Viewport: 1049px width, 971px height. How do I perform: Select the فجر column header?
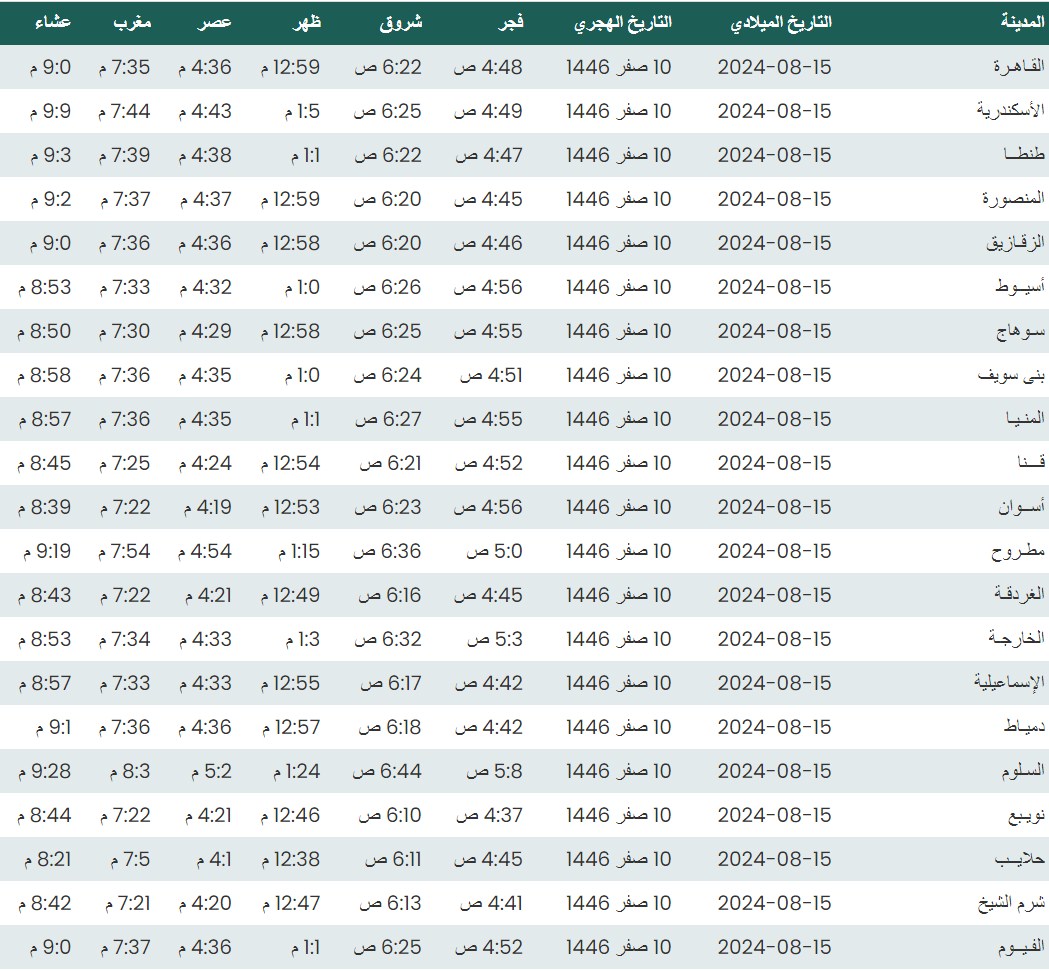pos(511,22)
